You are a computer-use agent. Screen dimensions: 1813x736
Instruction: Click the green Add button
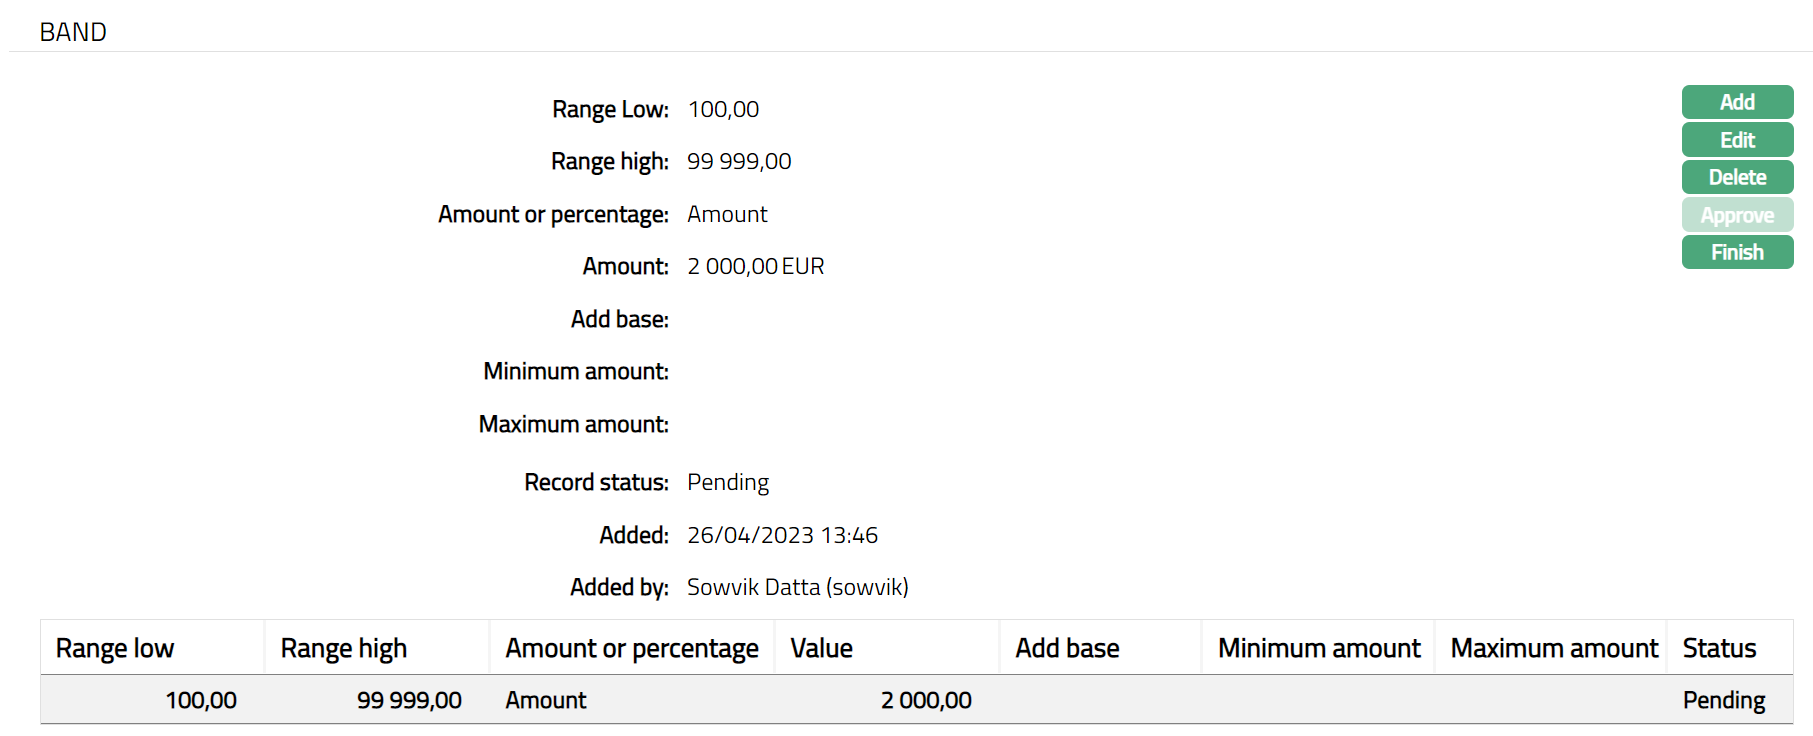(1736, 102)
